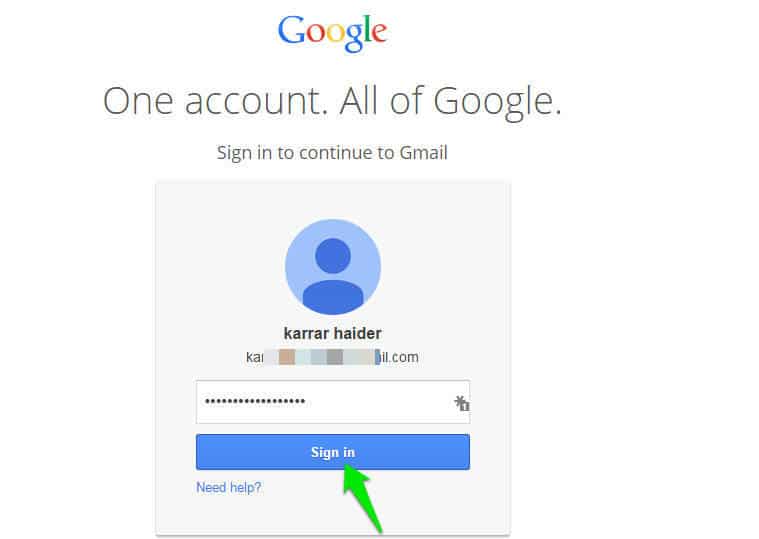The width and height of the screenshot is (759, 539).
Task: Click the word Gmail in subtitle
Action: click(x=424, y=153)
